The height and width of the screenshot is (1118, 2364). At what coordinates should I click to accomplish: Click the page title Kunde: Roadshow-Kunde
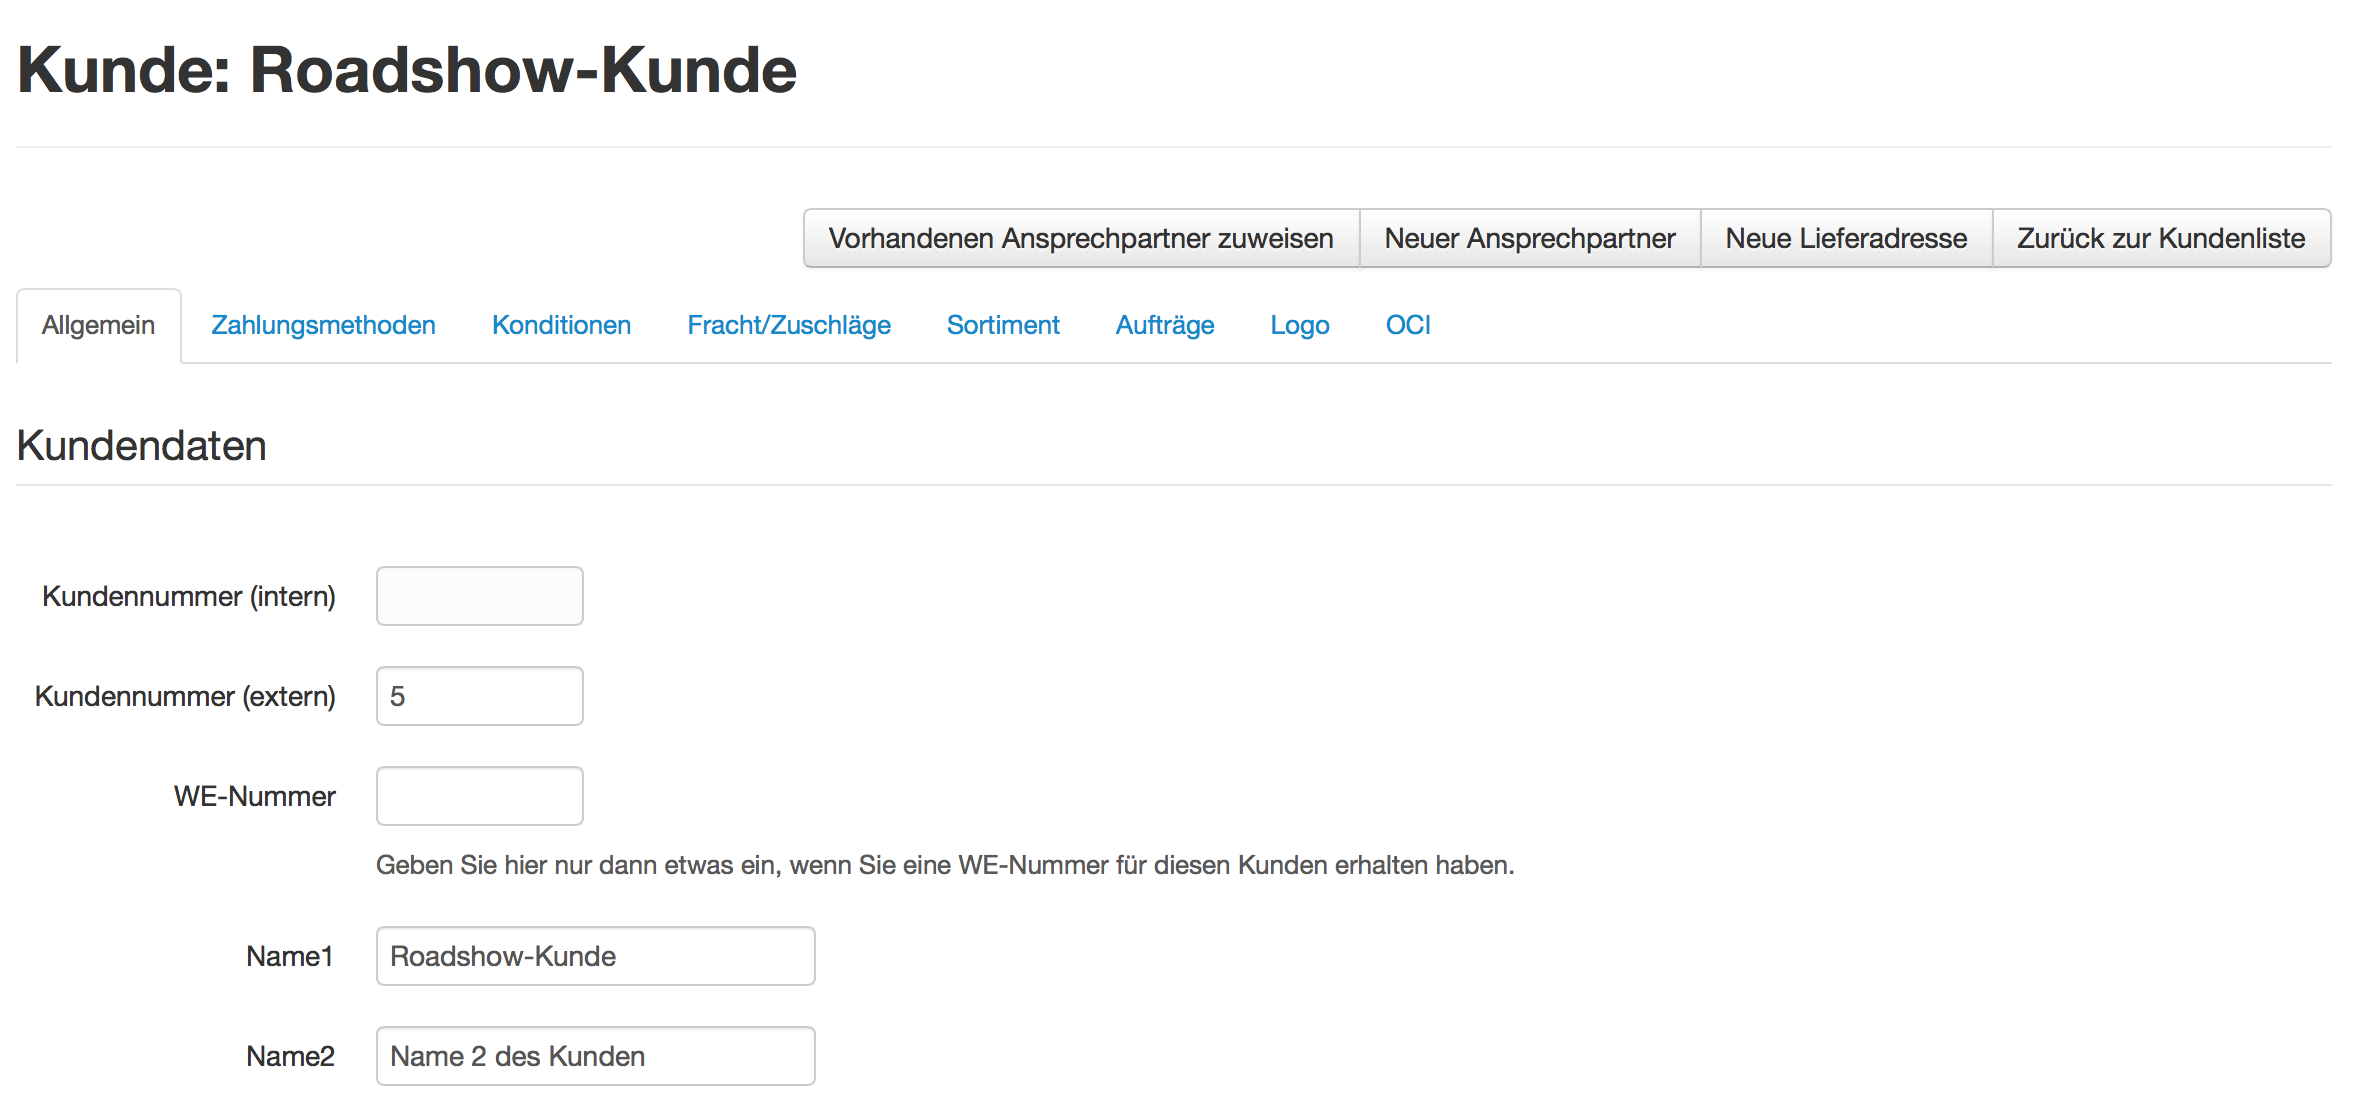point(406,68)
